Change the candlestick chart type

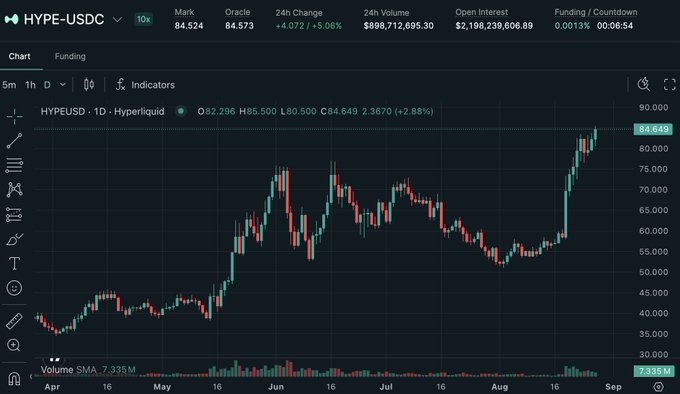point(89,85)
